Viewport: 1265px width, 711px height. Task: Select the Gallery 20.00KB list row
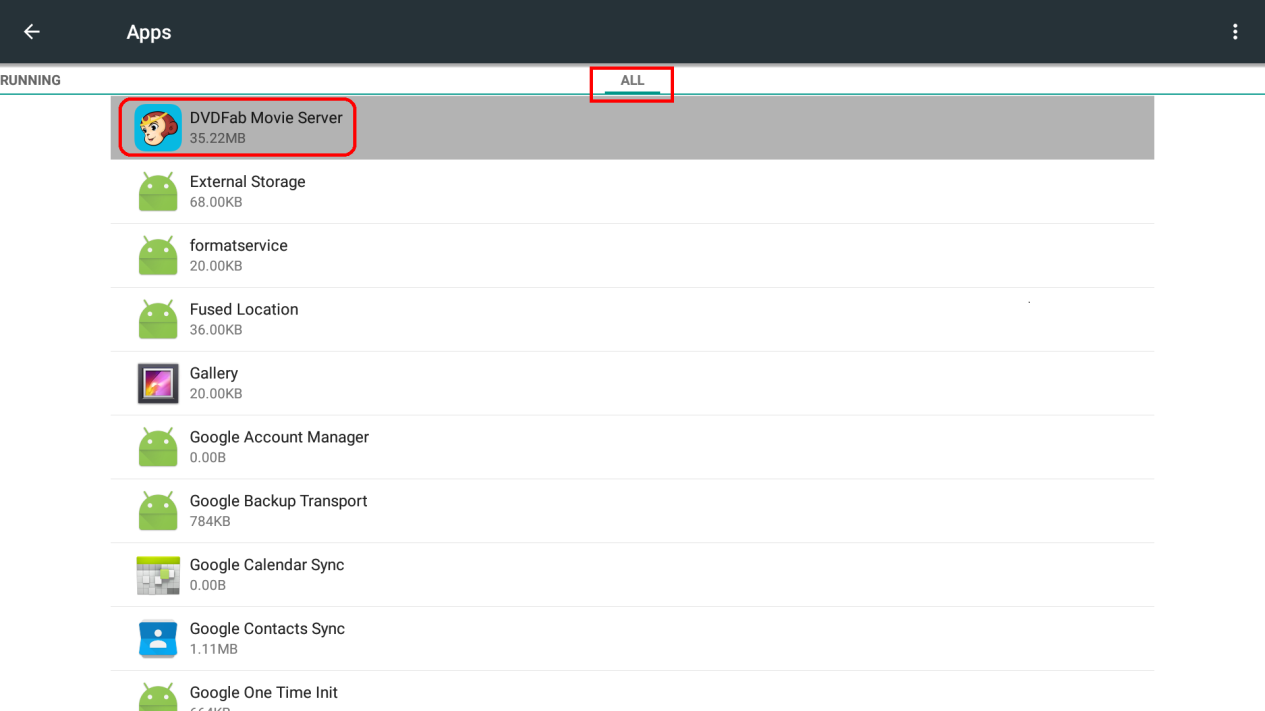pos(632,384)
